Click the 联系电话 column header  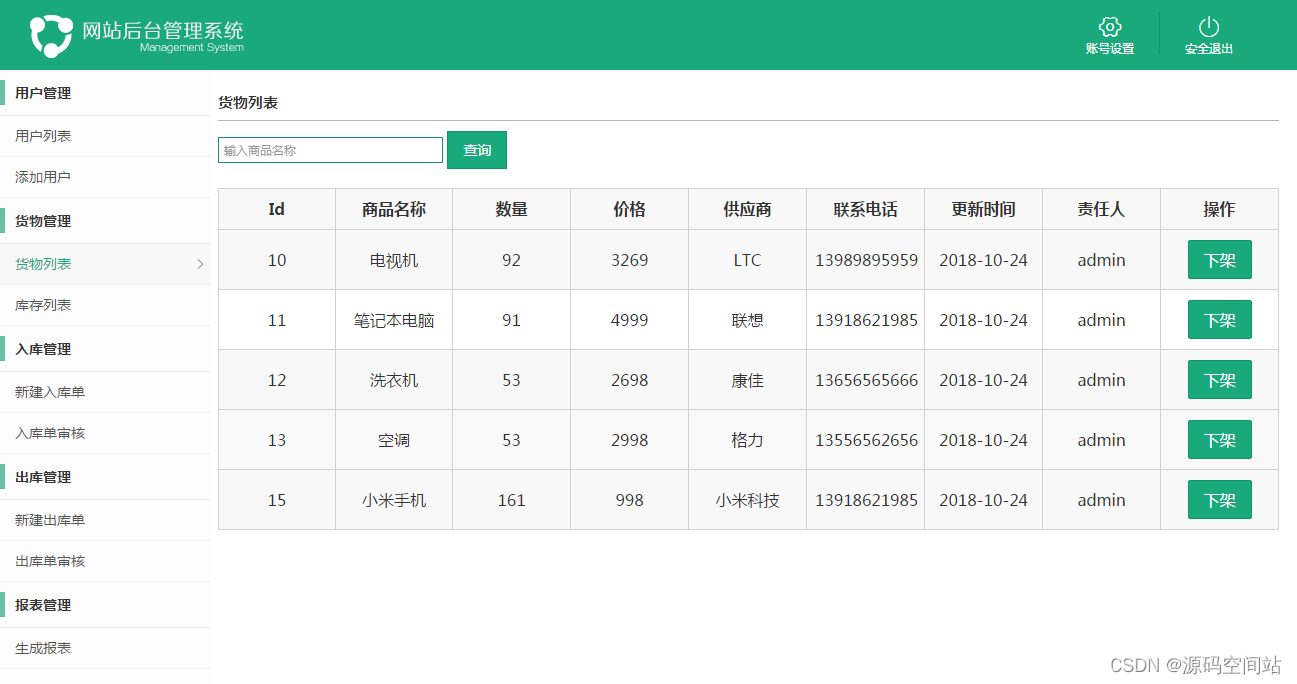(x=866, y=209)
